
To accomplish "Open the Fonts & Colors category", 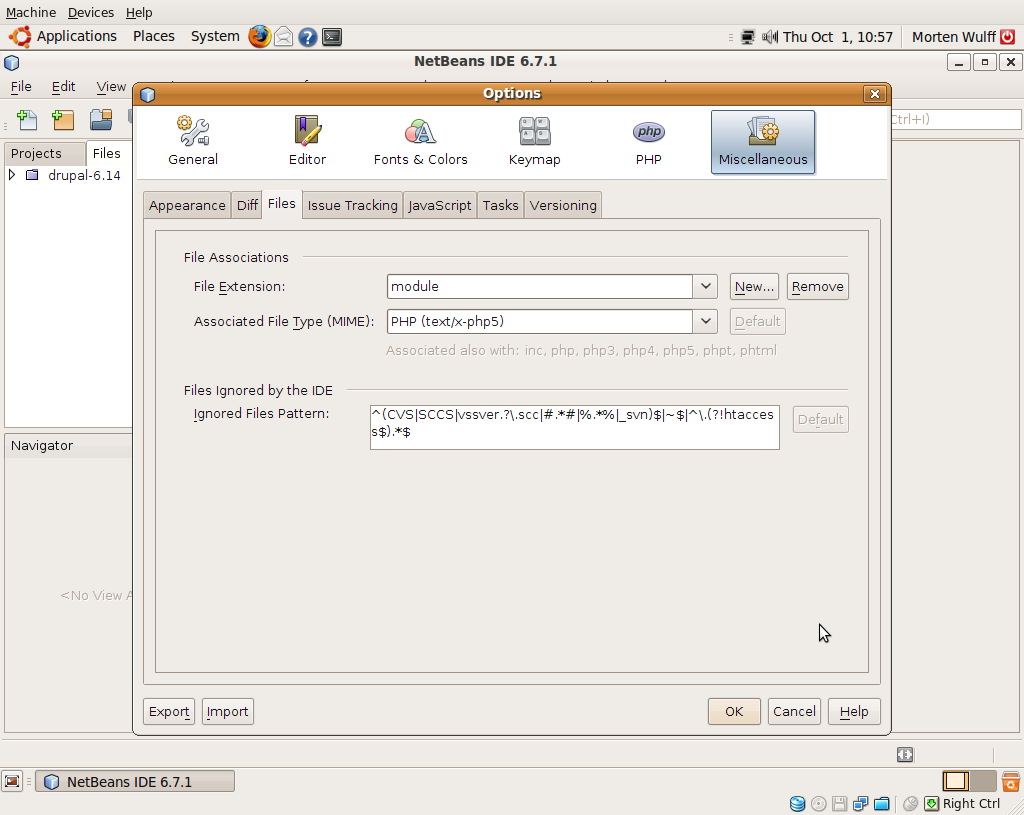I will [421, 141].
